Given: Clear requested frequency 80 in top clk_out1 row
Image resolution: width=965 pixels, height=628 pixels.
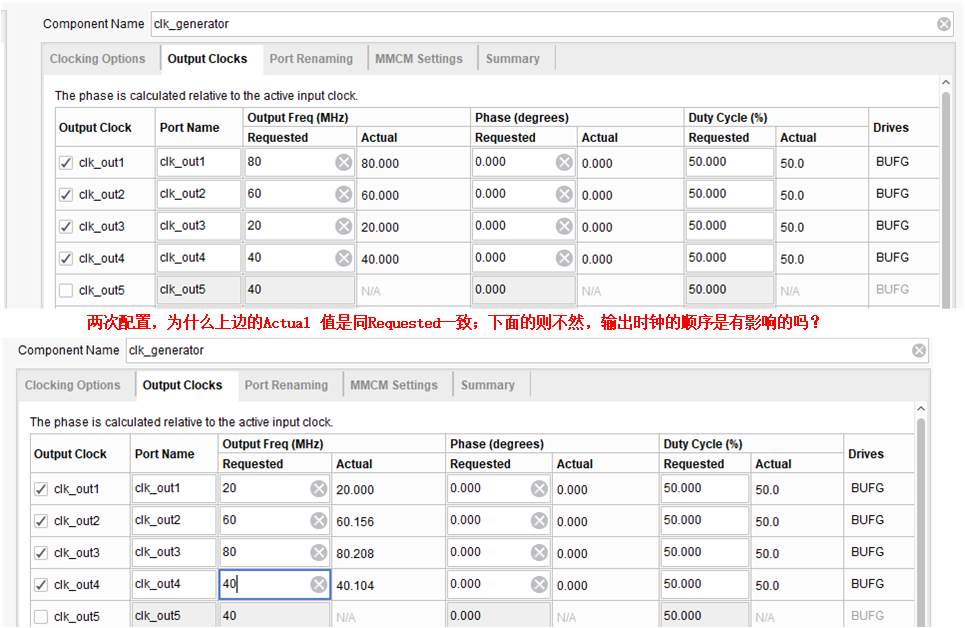Looking at the screenshot, I should (343, 162).
